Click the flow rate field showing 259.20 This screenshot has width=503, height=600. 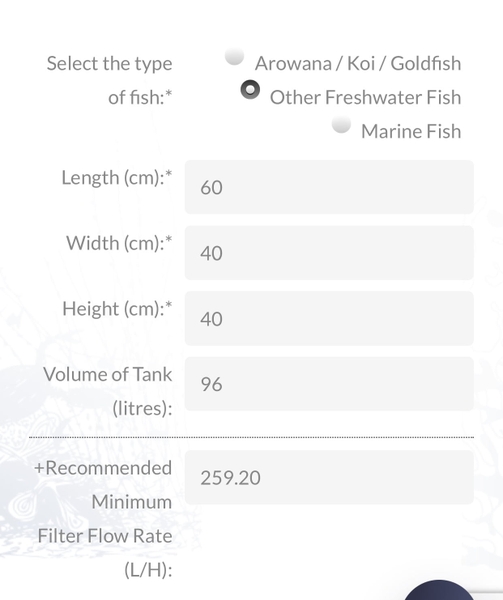tap(329, 478)
